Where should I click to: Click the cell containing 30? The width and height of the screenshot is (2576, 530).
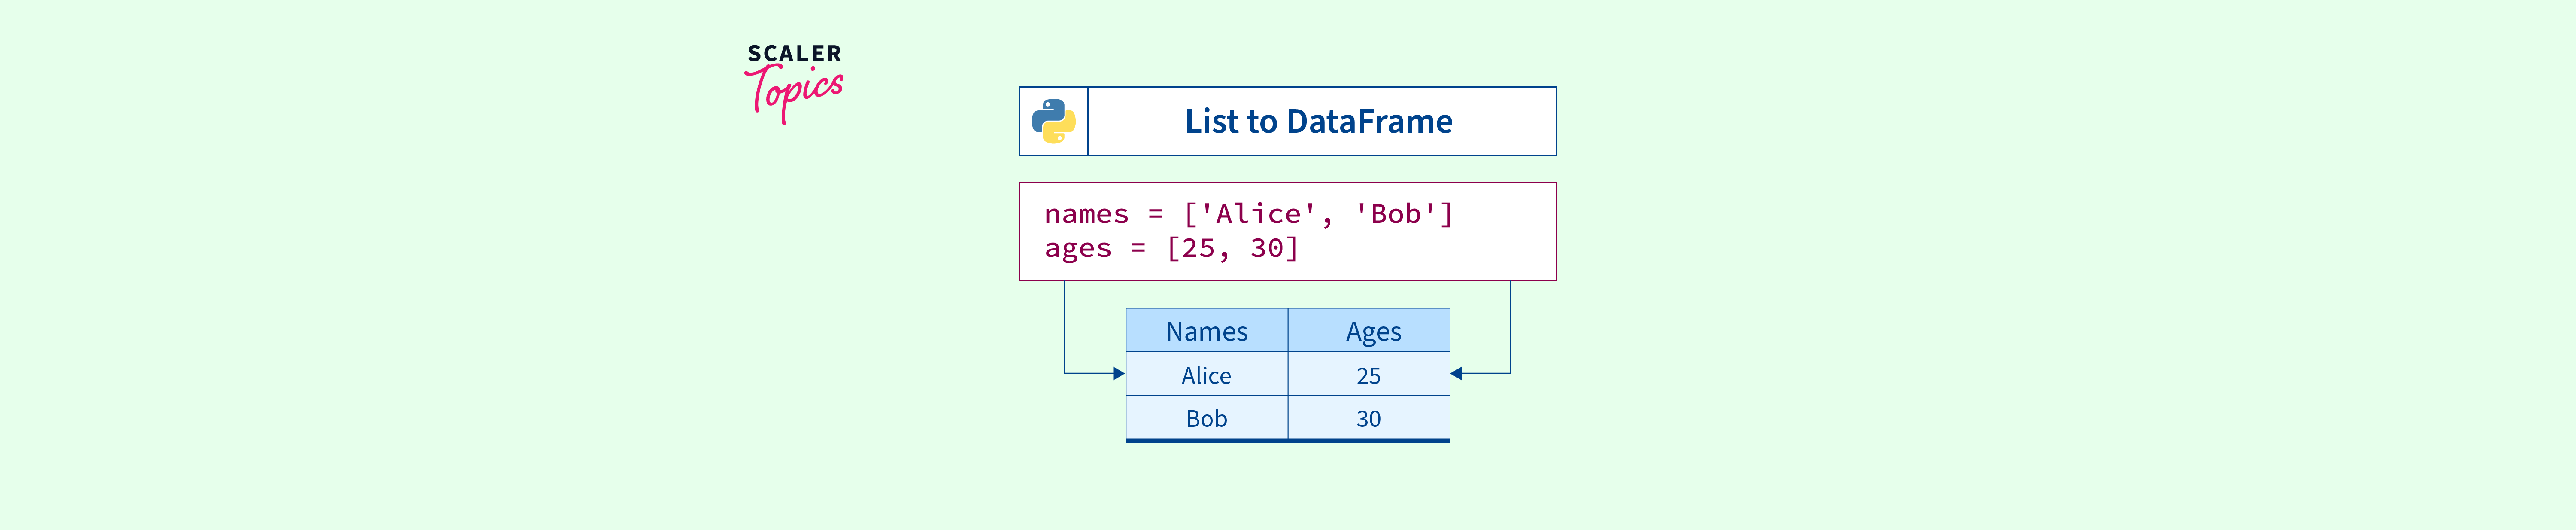tap(1368, 418)
